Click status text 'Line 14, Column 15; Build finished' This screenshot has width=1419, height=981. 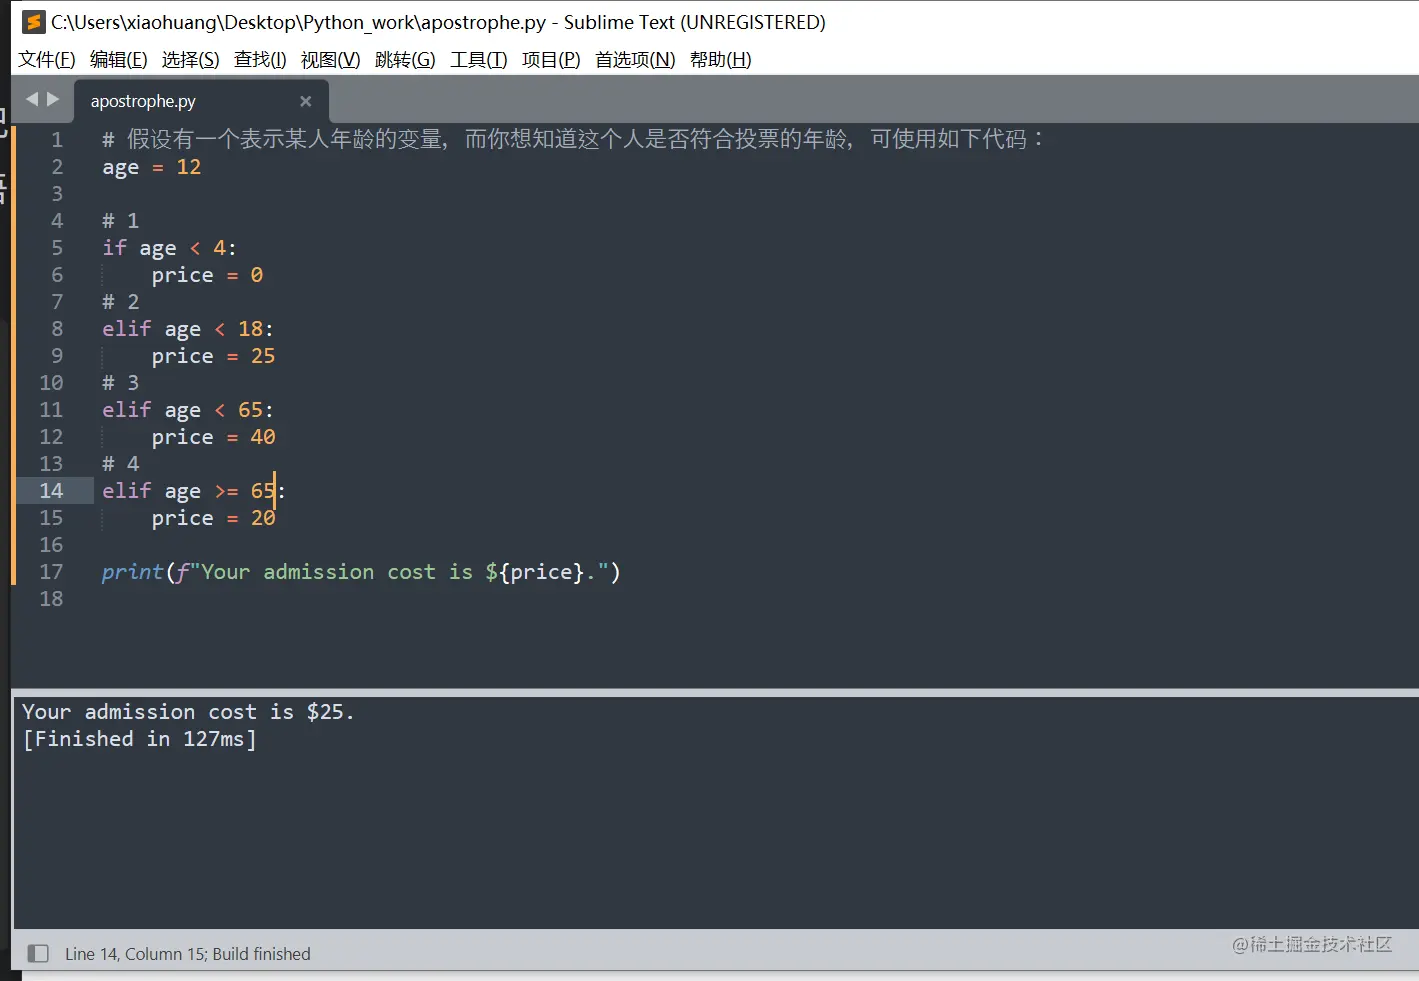(188, 954)
